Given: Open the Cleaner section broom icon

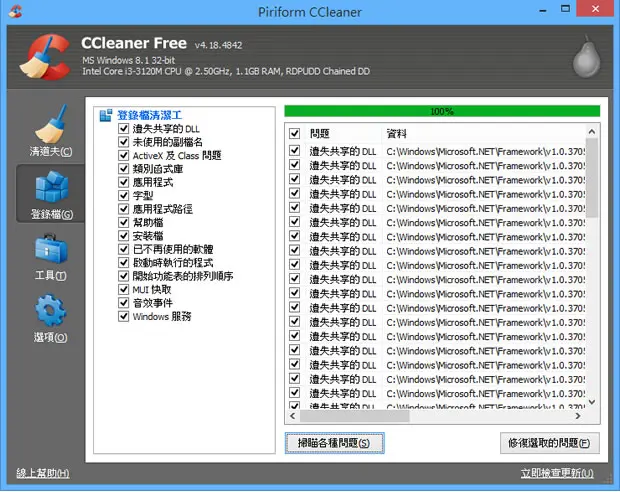Looking at the screenshot, I should [x=50, y=124].
